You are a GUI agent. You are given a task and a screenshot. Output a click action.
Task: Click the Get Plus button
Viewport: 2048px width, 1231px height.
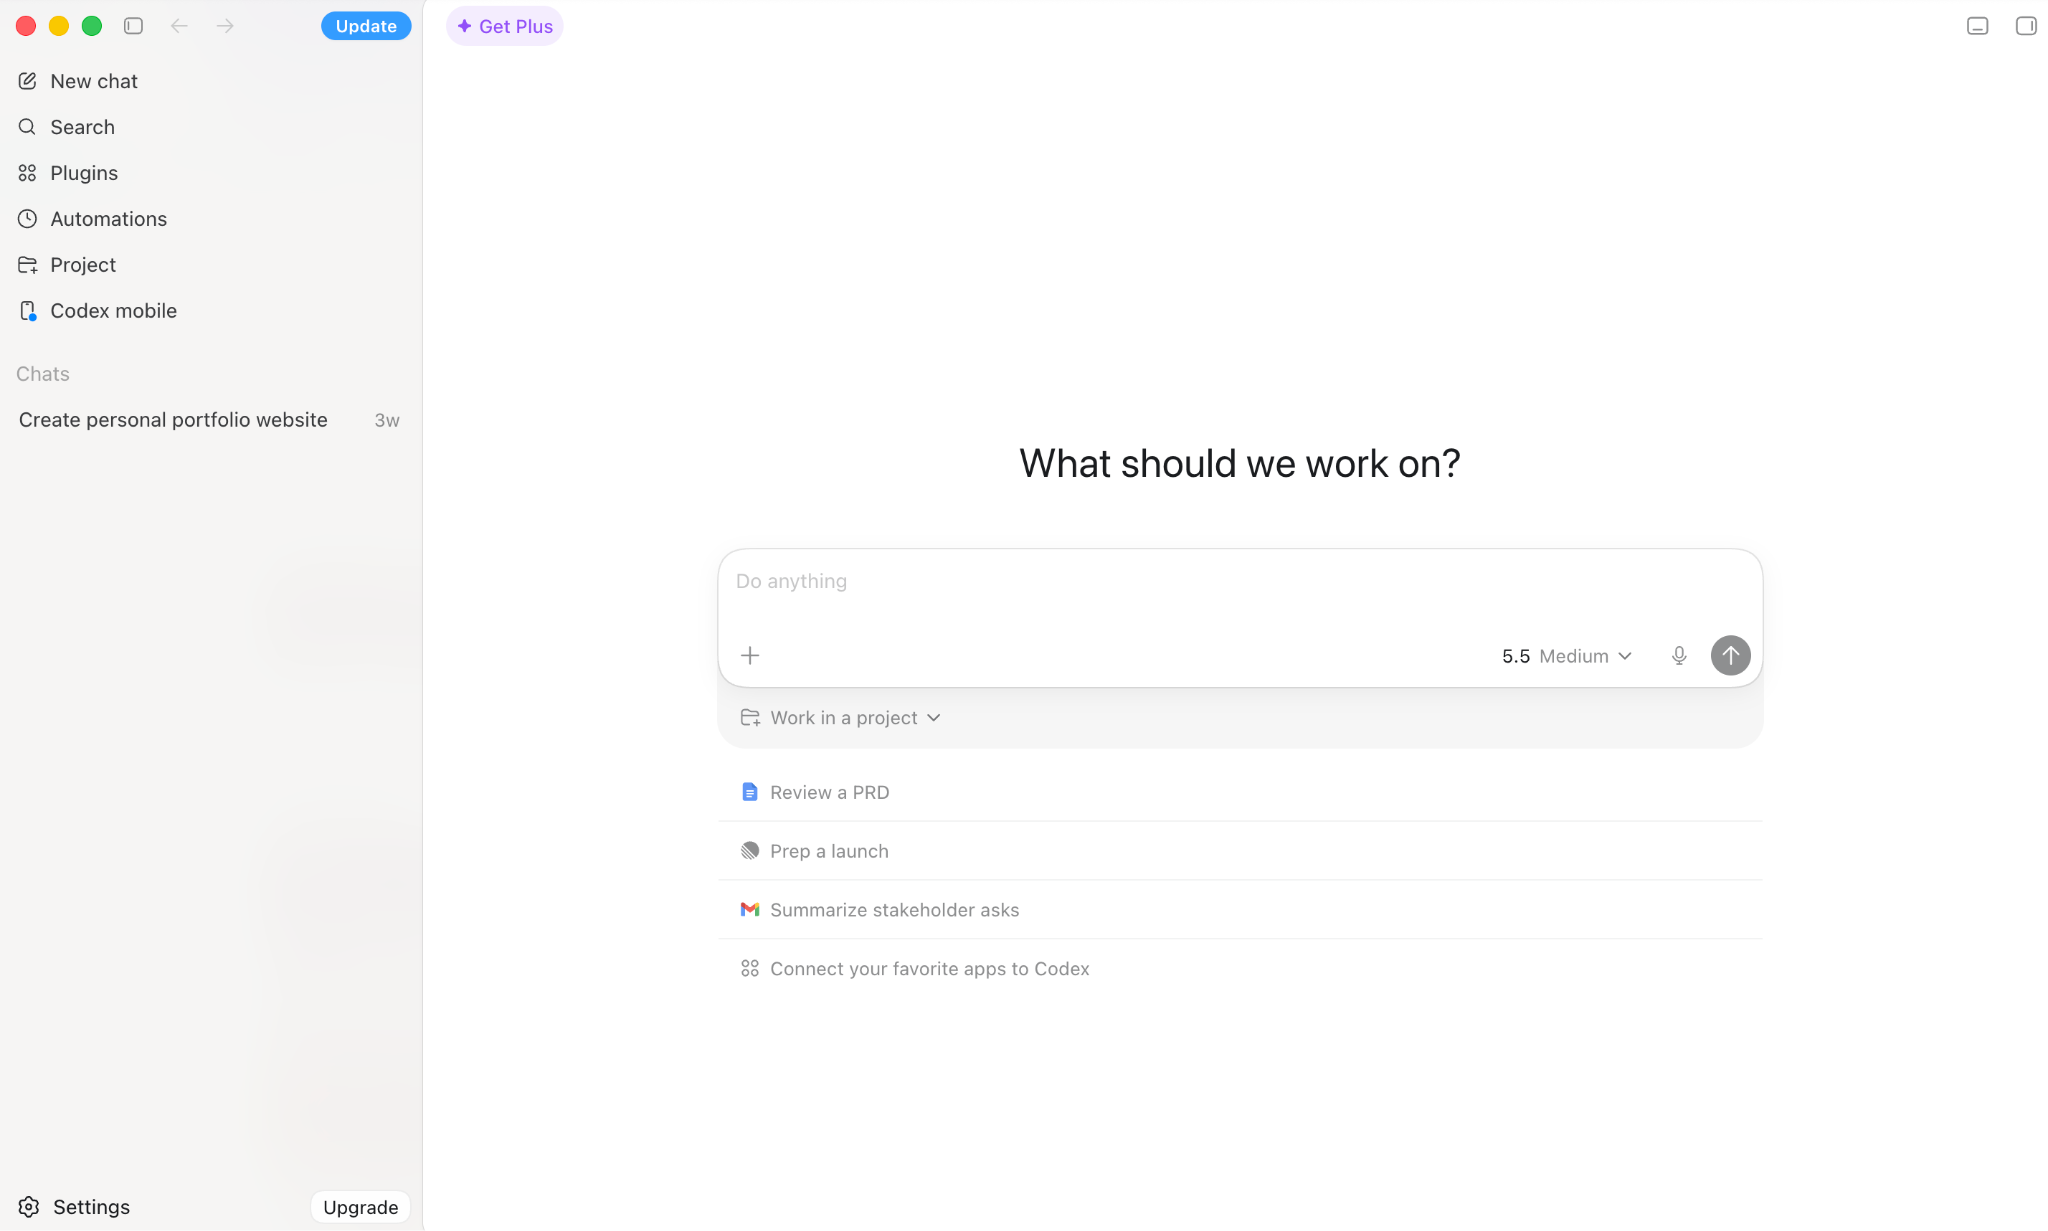(505, 26)
